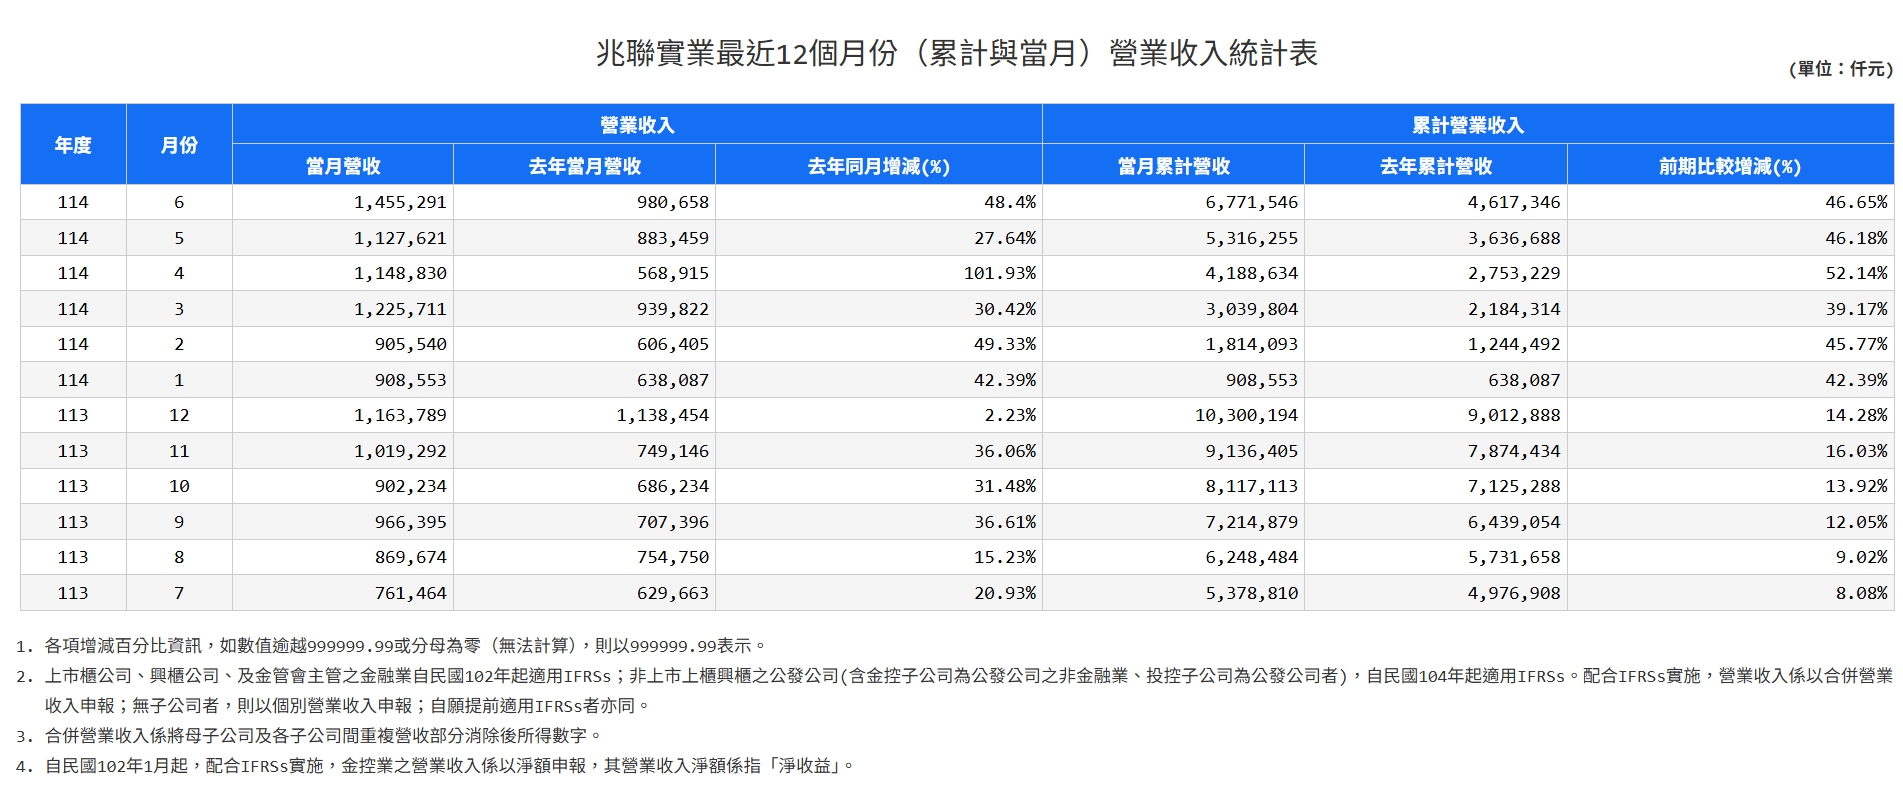Click the value 883,459
Image resolution: width=1903 pixels, height=803 pixels.
tap(673, 238)
